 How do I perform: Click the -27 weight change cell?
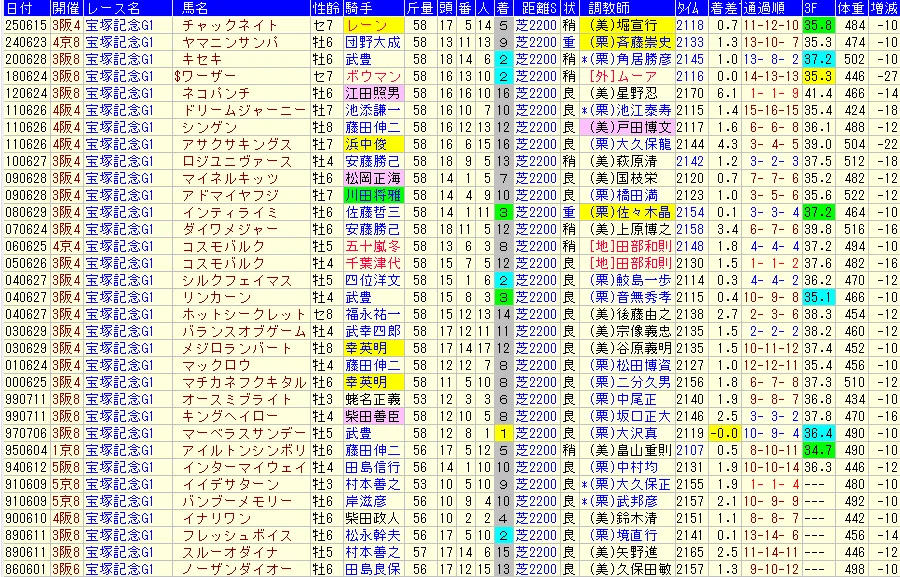887,76
